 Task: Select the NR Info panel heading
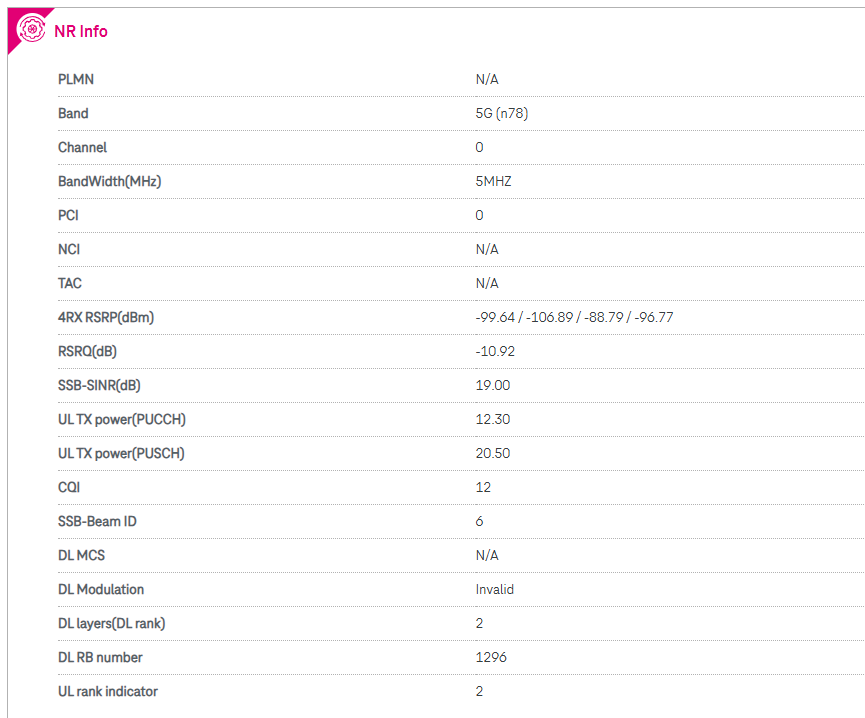pos(81,31)
